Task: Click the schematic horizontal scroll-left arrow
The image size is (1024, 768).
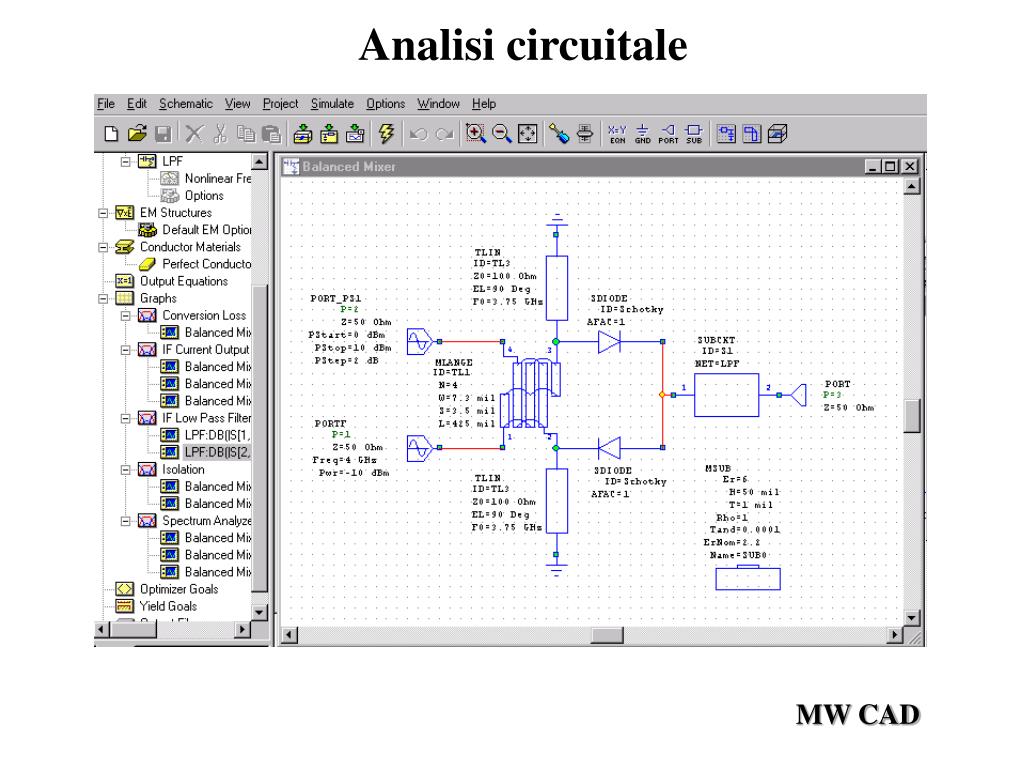Action: coord(289,635)
